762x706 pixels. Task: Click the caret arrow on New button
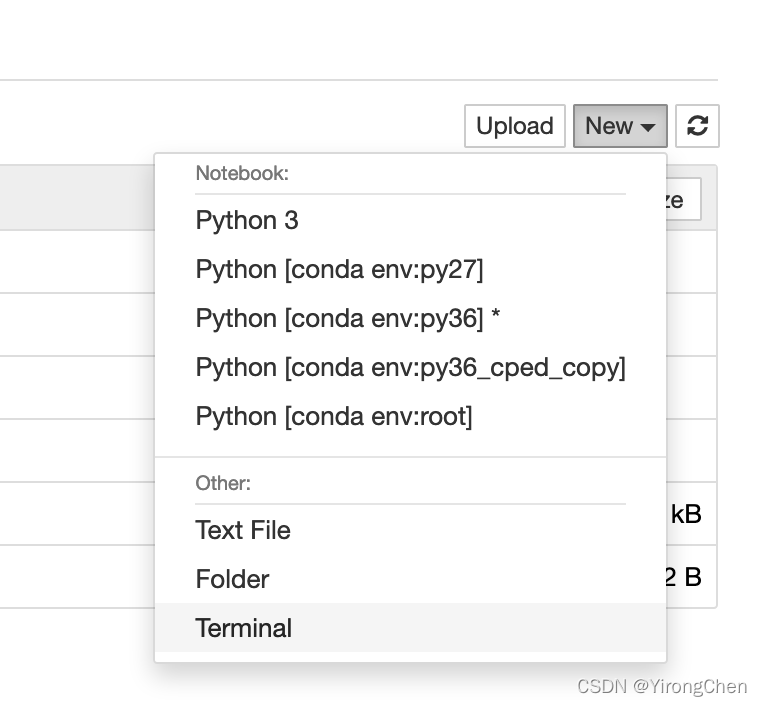pyautogui.click(x=648, y=127)
